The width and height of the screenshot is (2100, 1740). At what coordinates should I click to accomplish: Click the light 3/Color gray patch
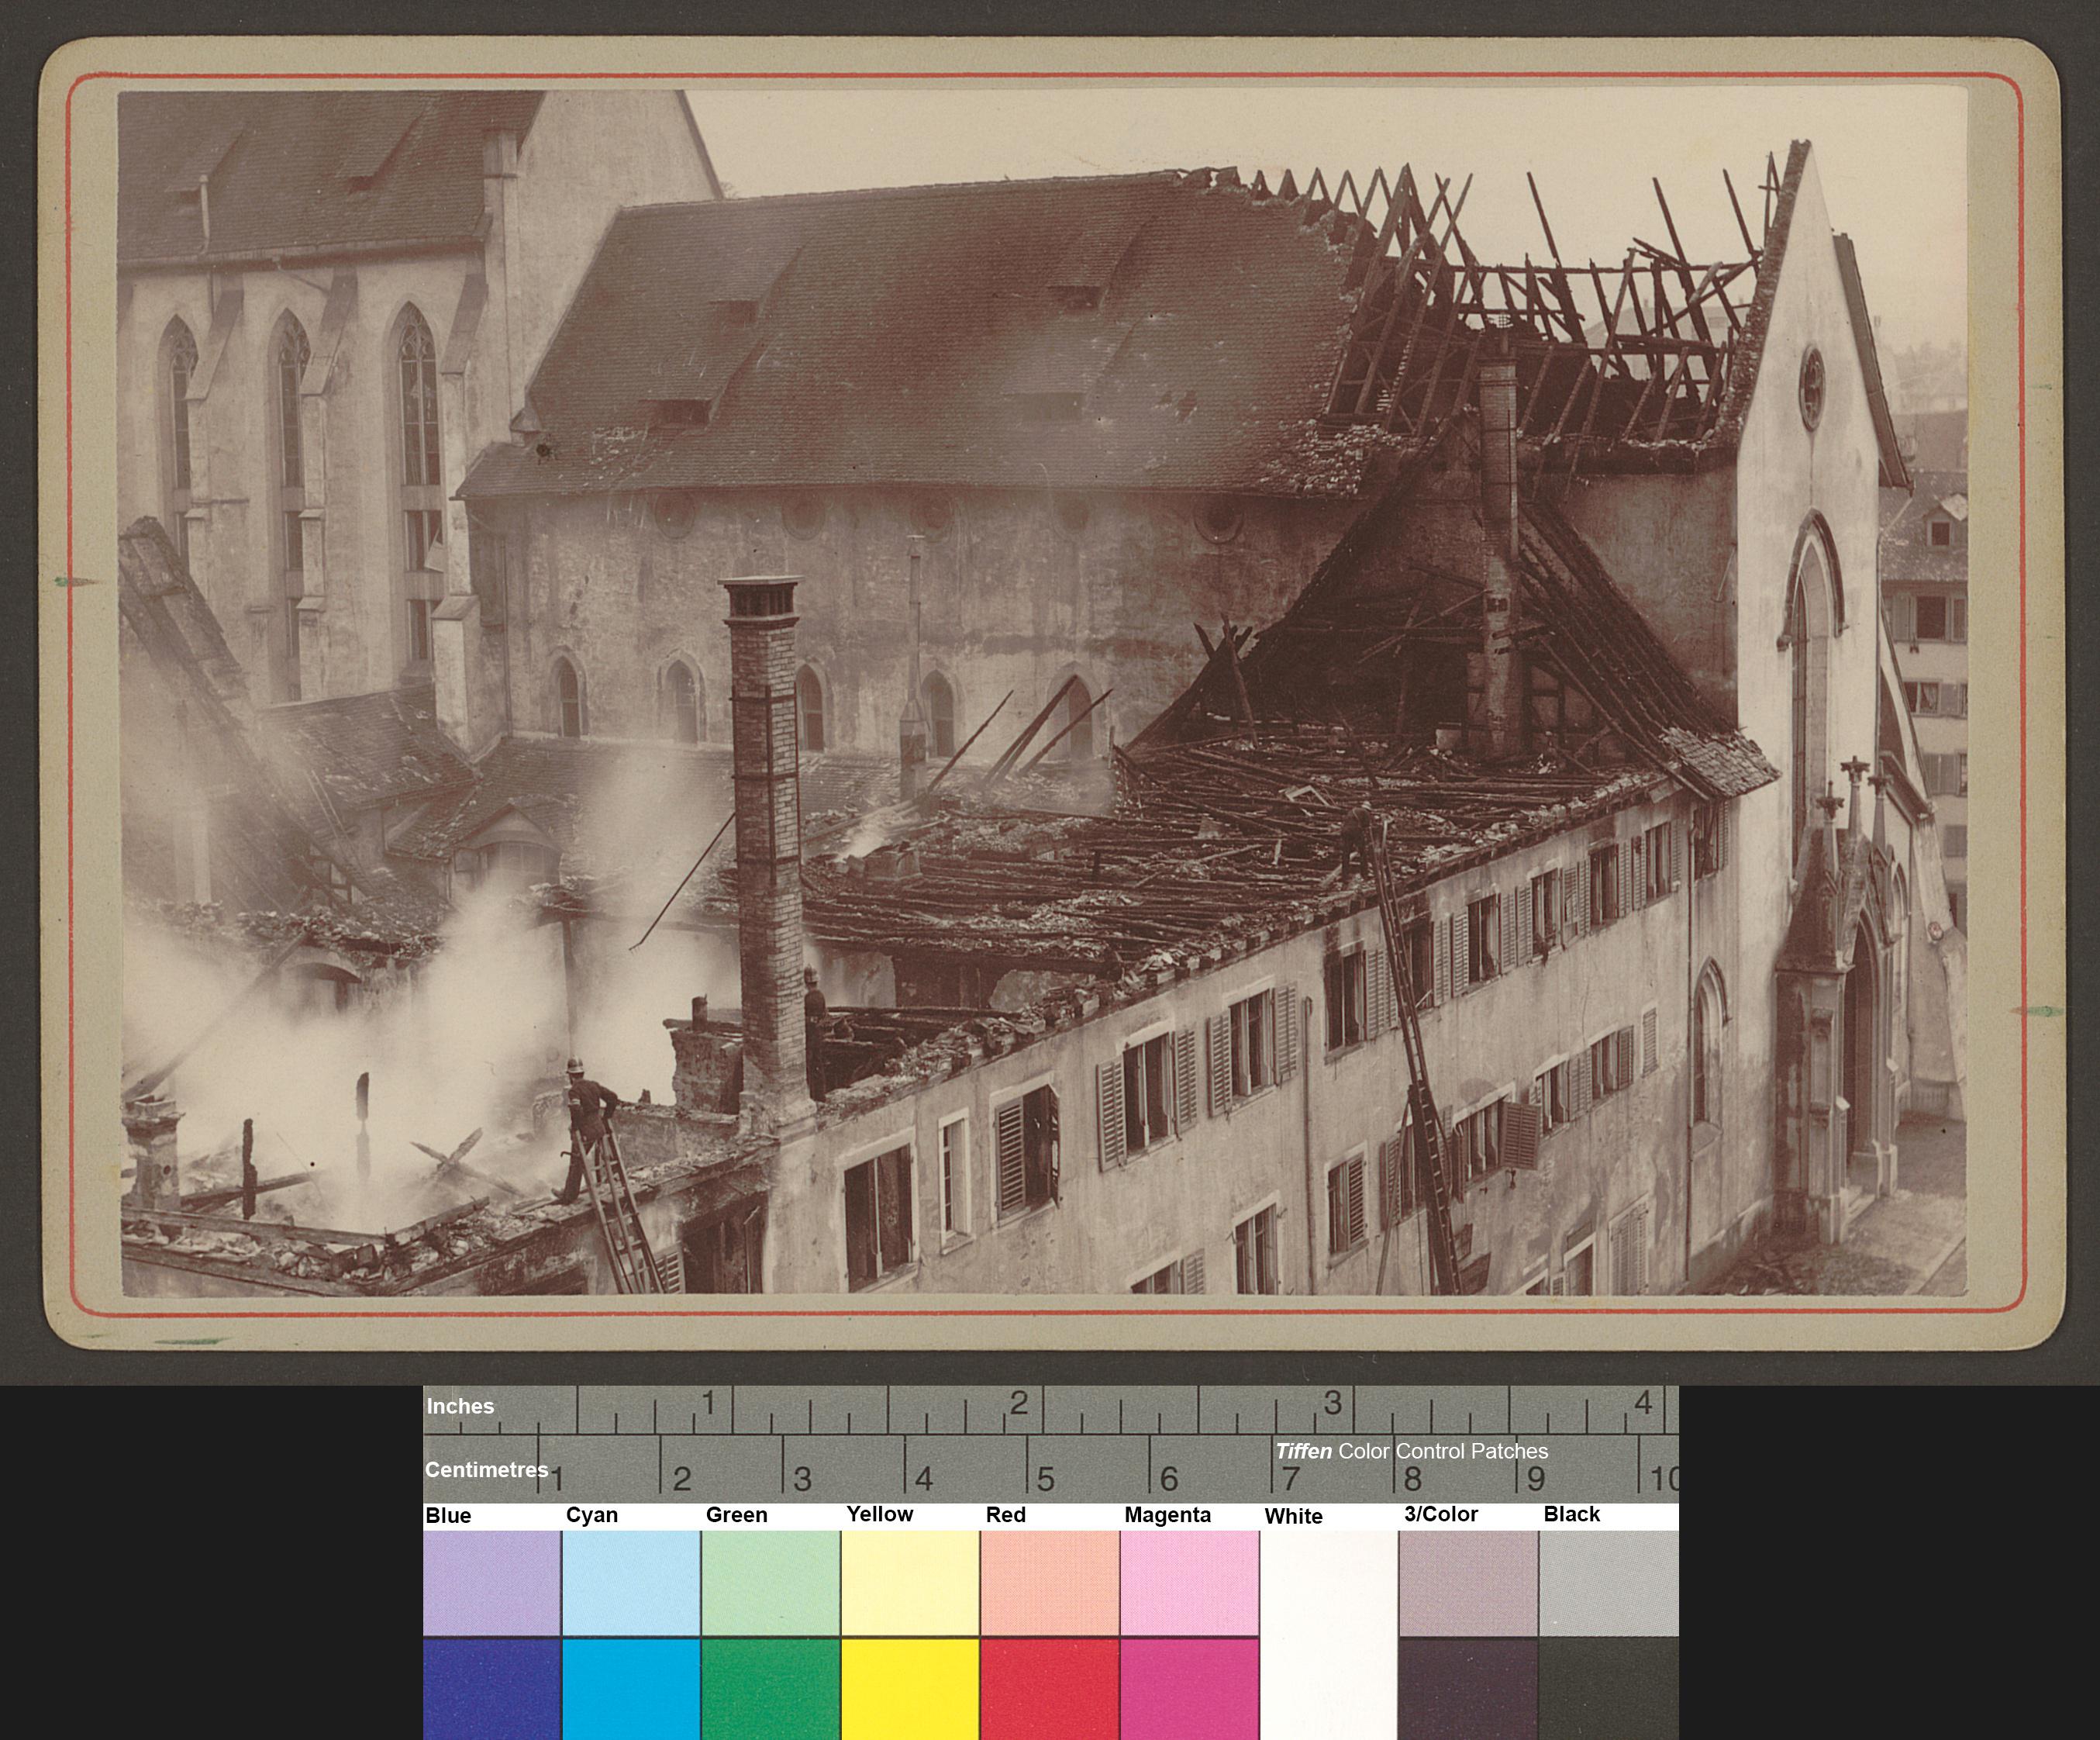1468,1582
